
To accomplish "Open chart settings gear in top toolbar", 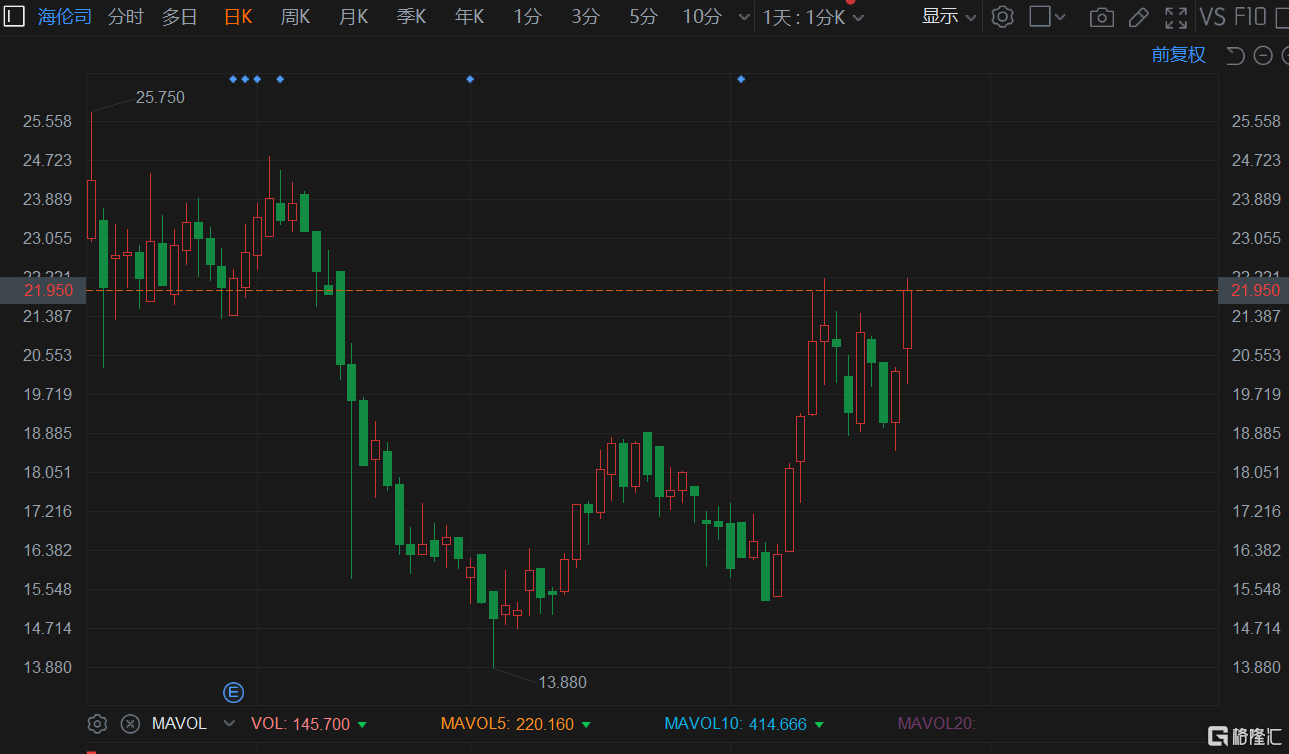I will 1003,16.
